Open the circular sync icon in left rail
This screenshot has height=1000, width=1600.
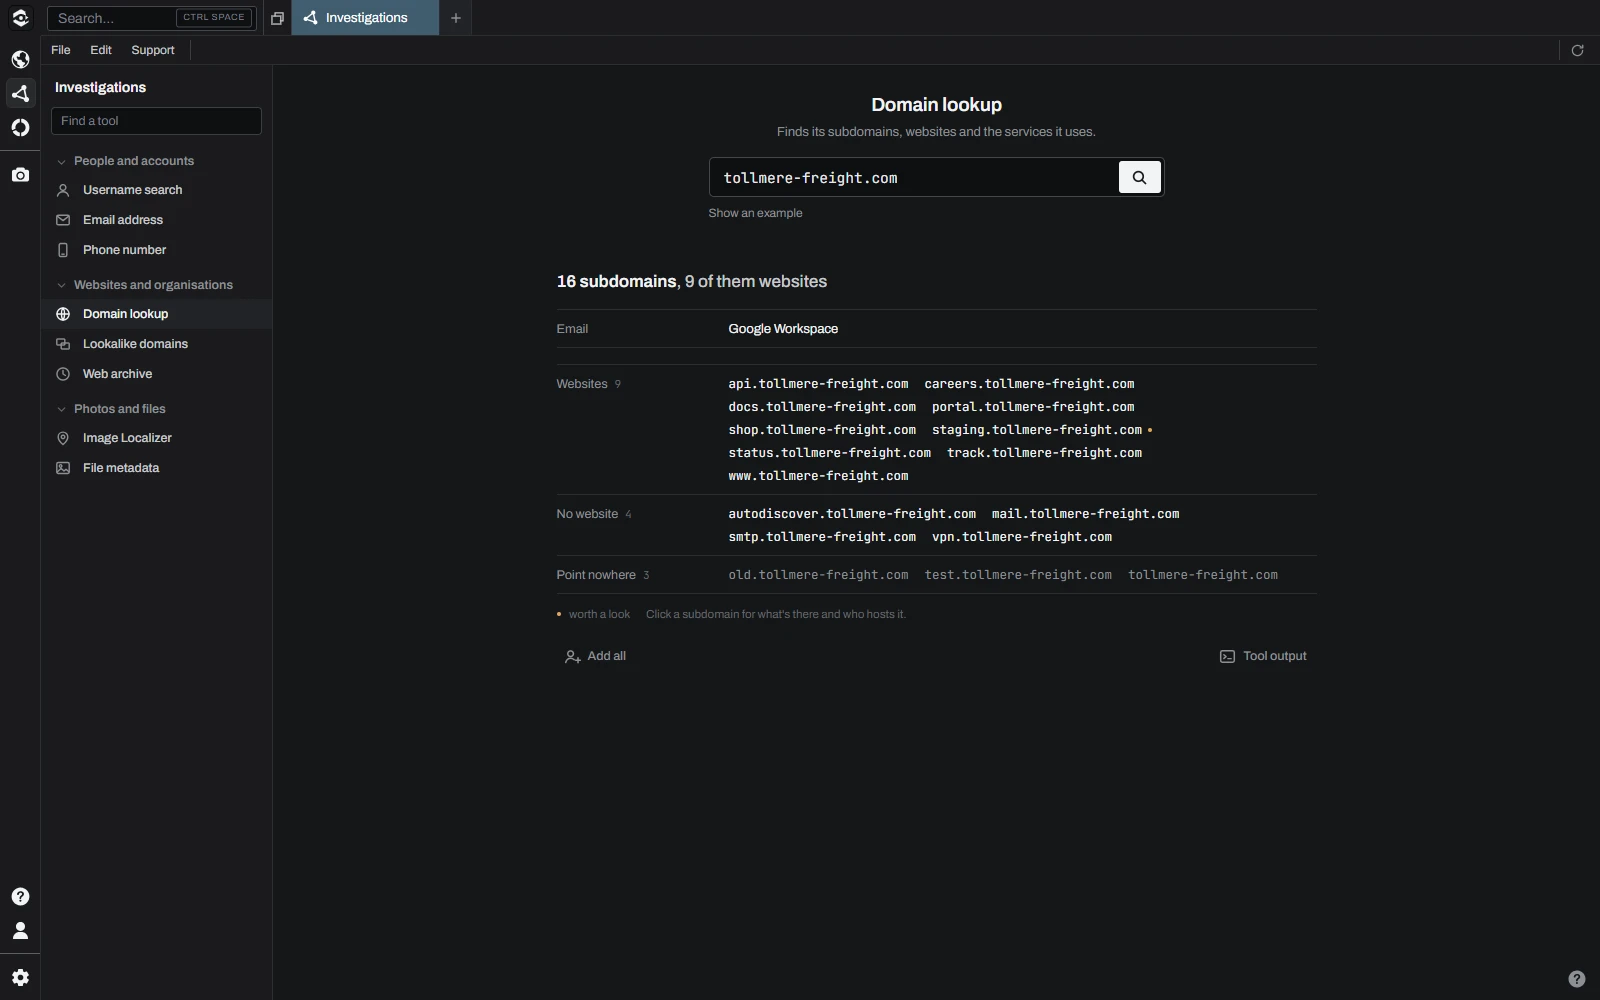coord(20,127)
